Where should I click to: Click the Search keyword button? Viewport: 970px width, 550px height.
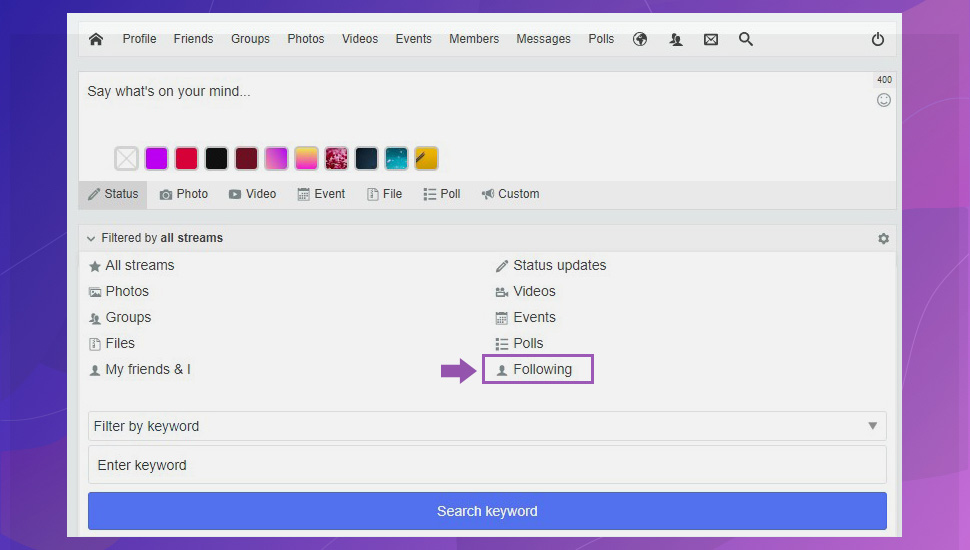click(x=487, y=511)
